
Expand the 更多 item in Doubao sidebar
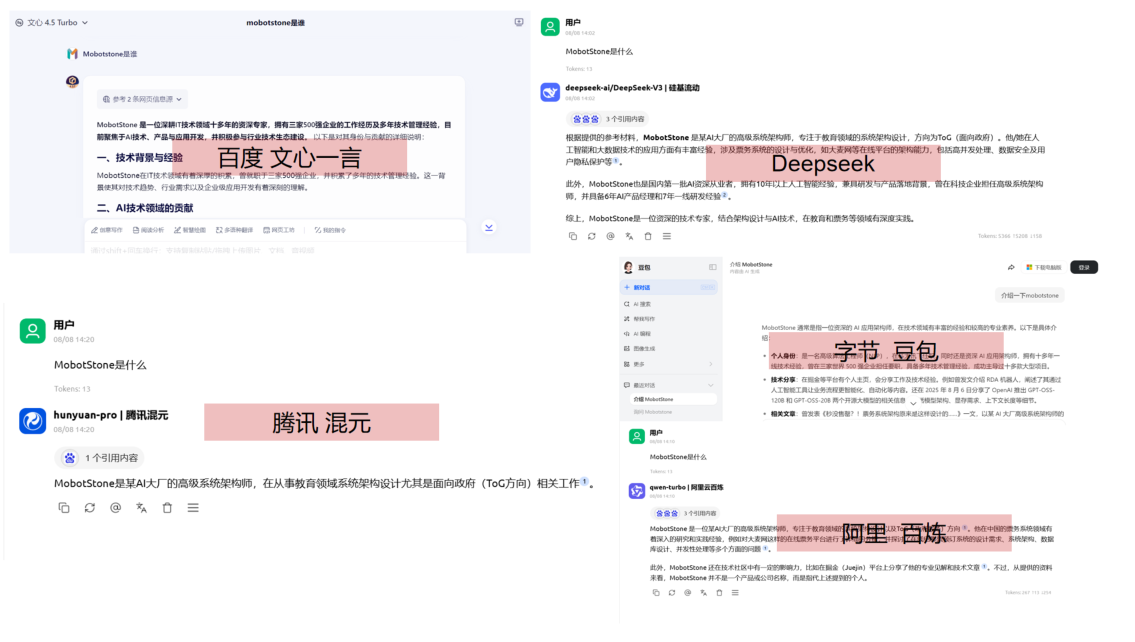pyautogui.click(x=669, y=364)
